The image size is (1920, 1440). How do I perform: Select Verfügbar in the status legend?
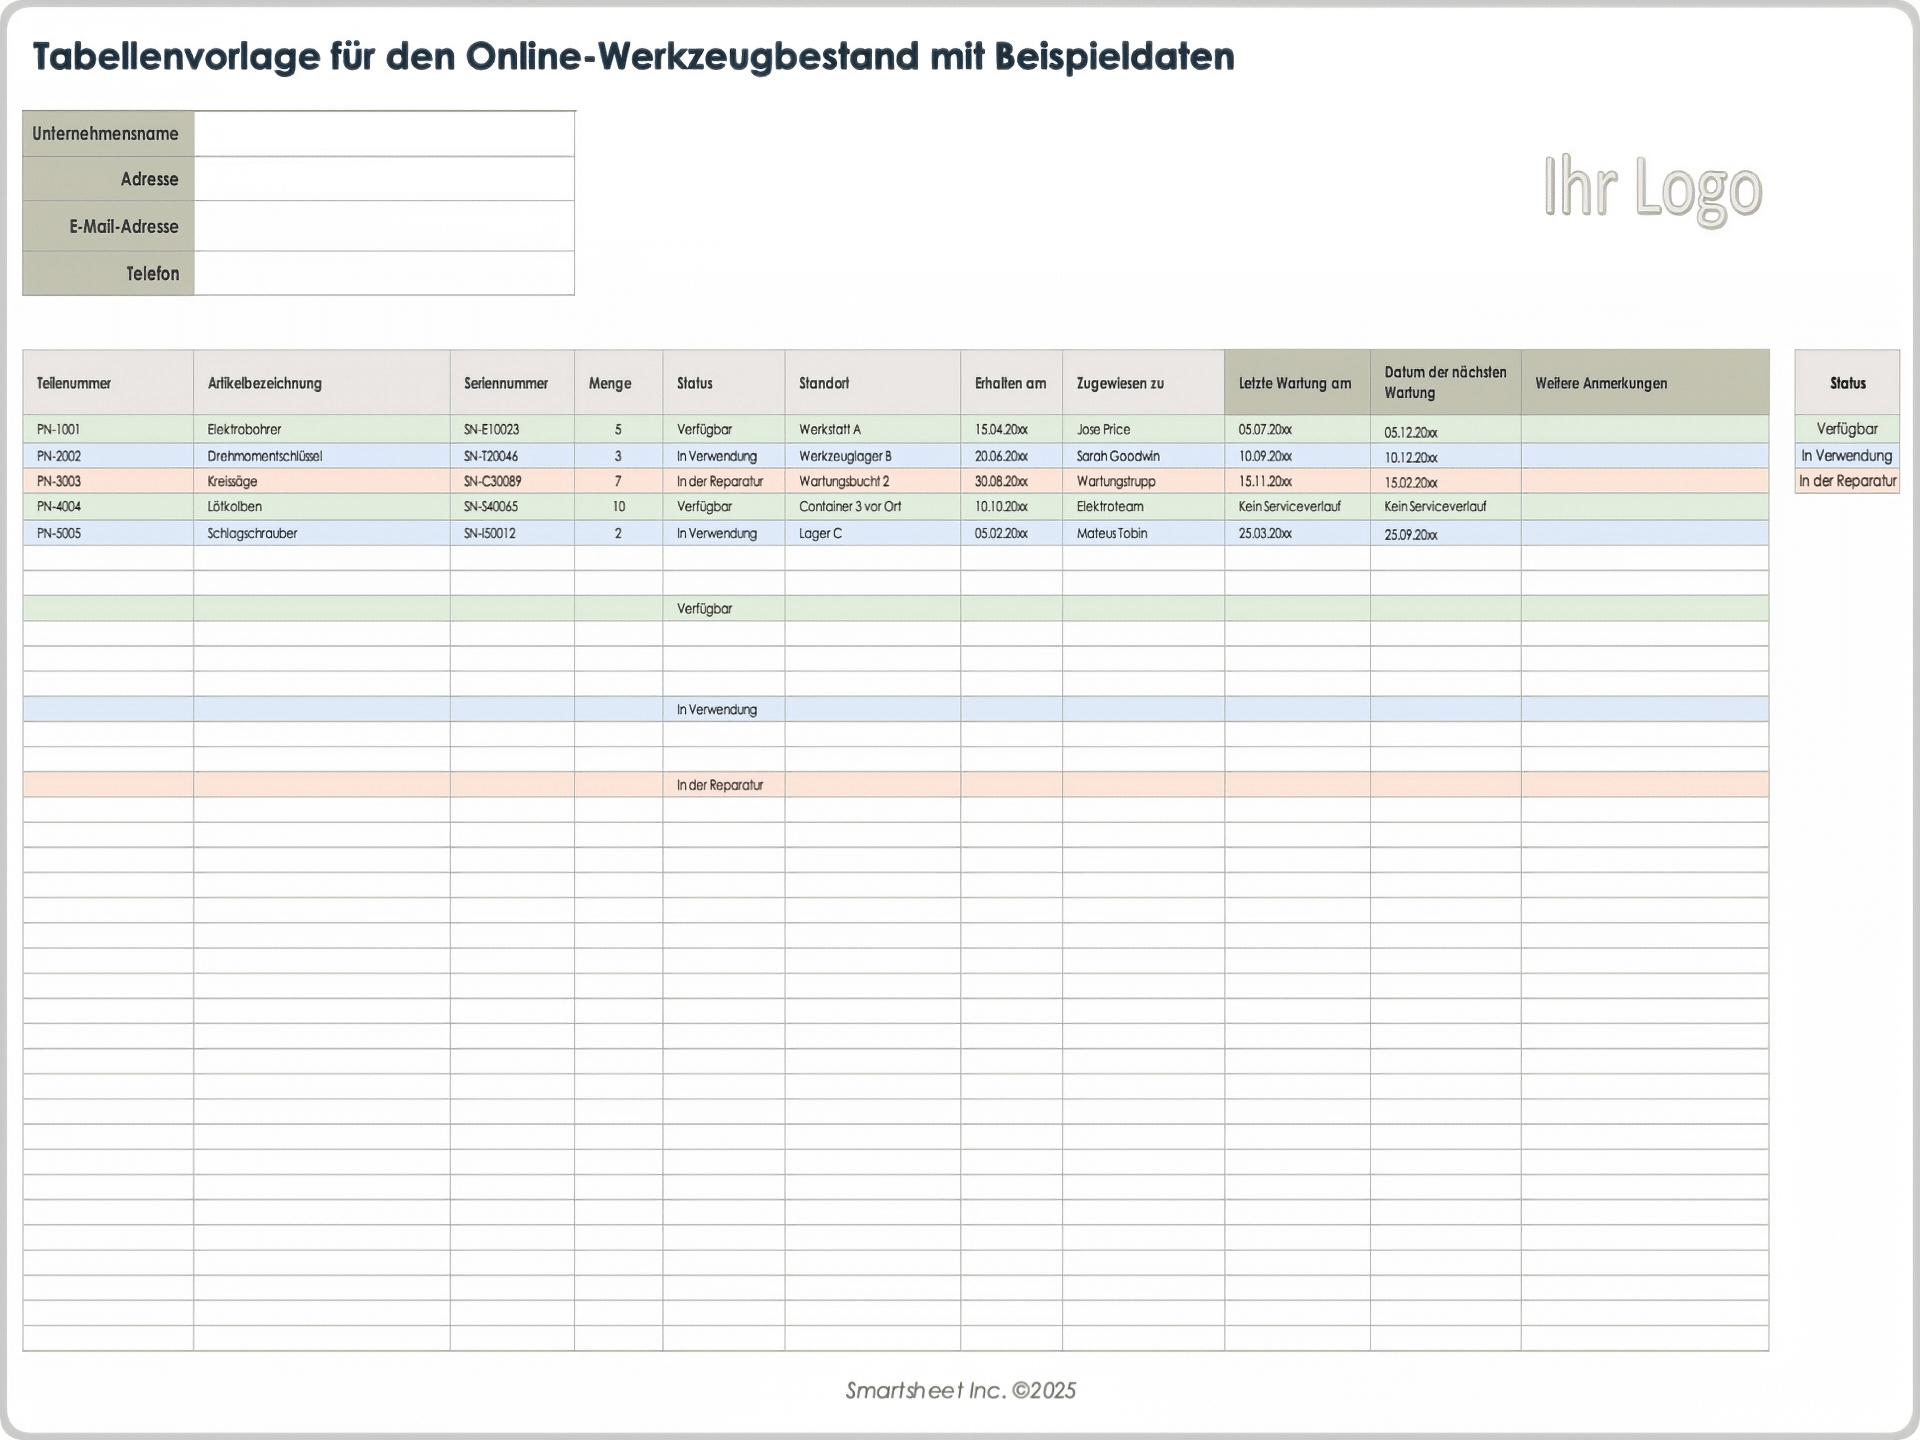(x=1846, y=429)
